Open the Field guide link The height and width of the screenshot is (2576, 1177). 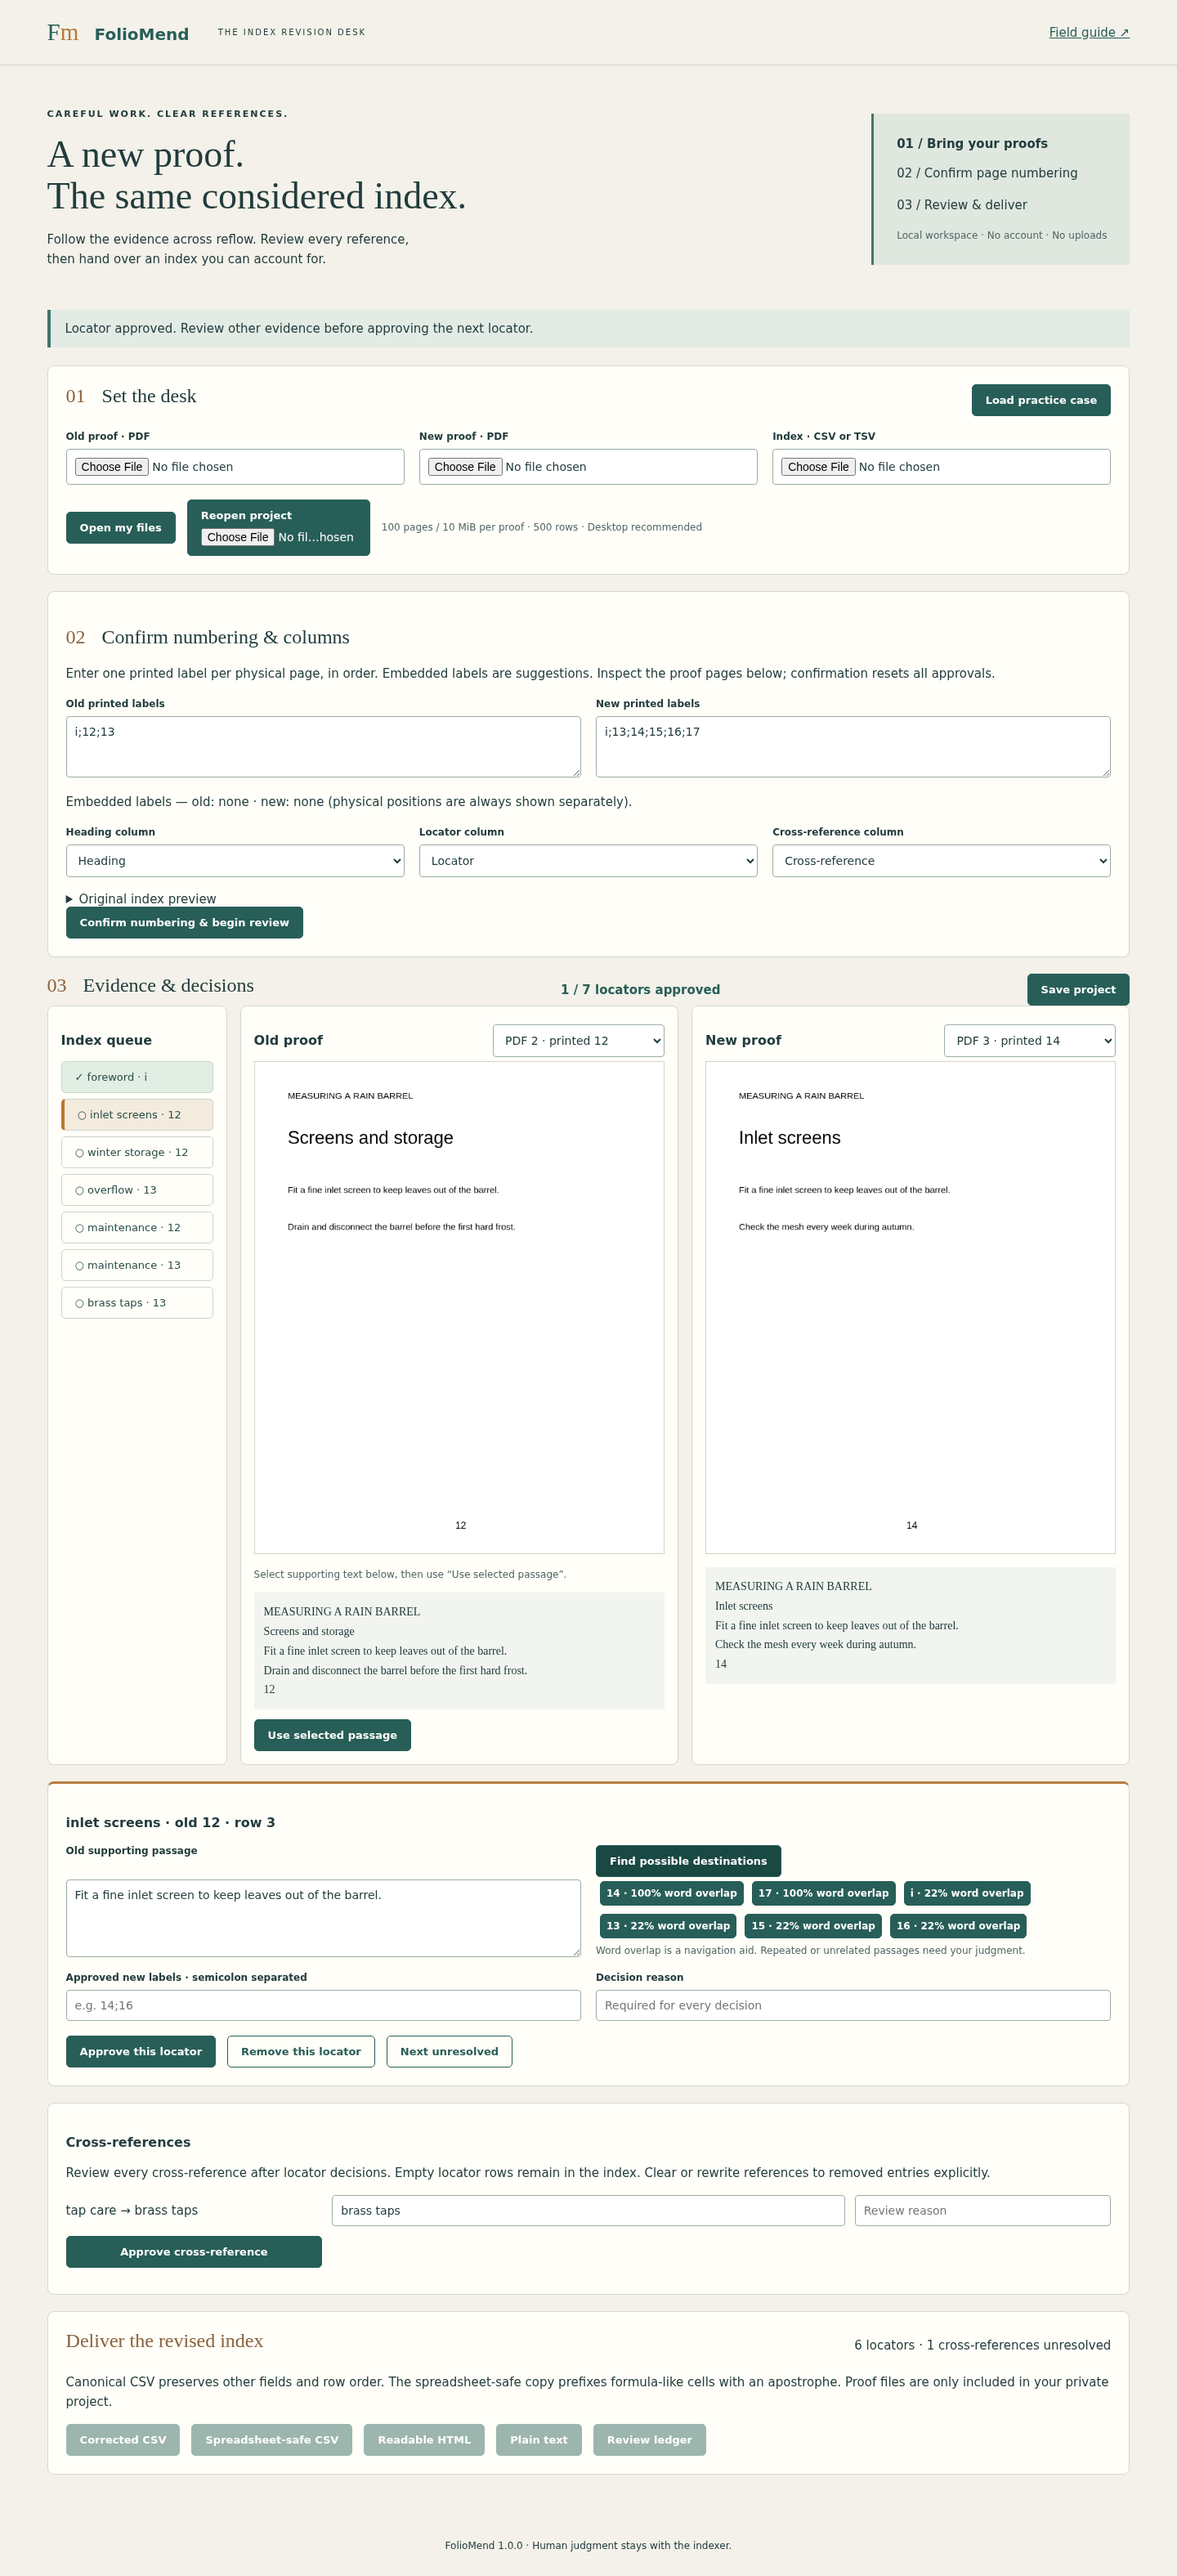click(1089, 32)
